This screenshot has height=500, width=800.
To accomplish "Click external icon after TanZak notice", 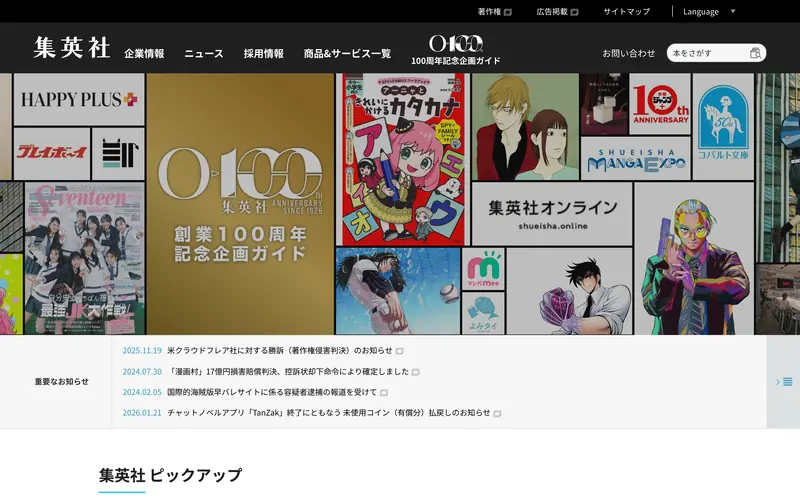I will point(497,413).
